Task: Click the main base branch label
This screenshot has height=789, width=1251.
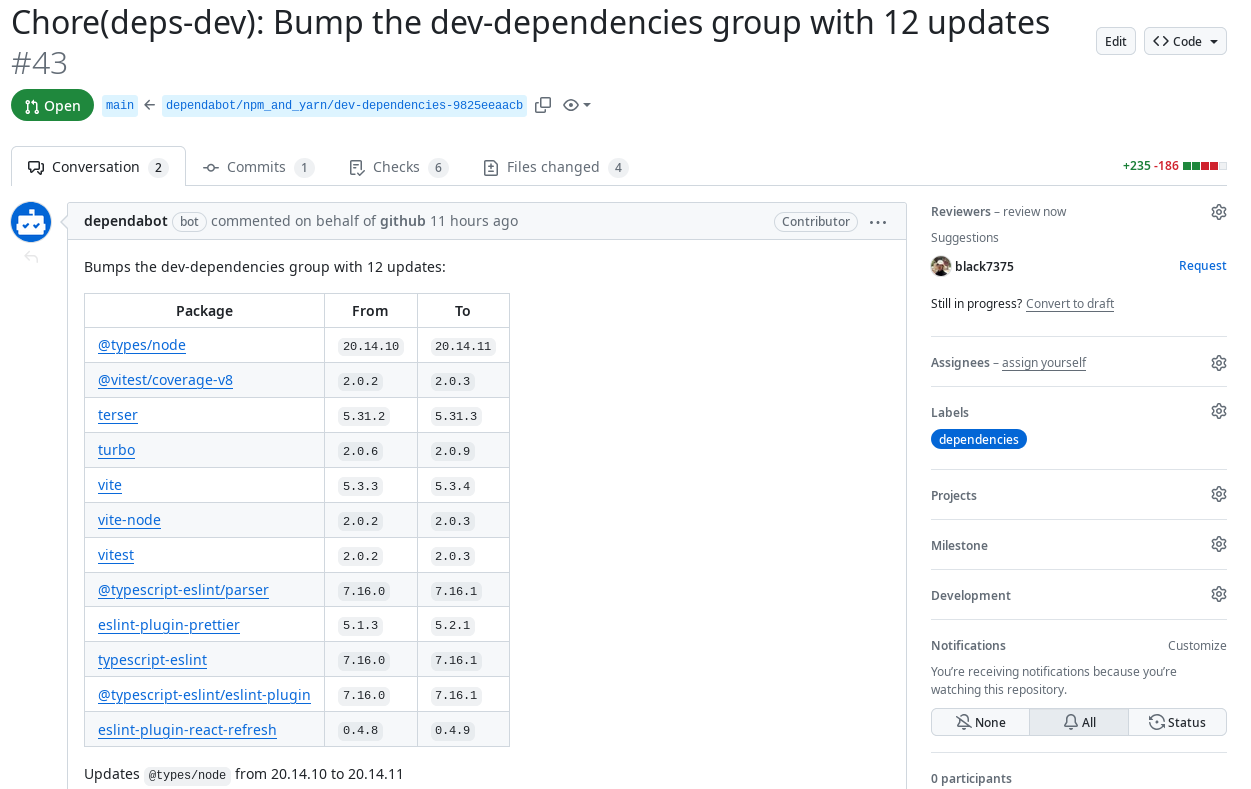Action: [x=120, y=105]
